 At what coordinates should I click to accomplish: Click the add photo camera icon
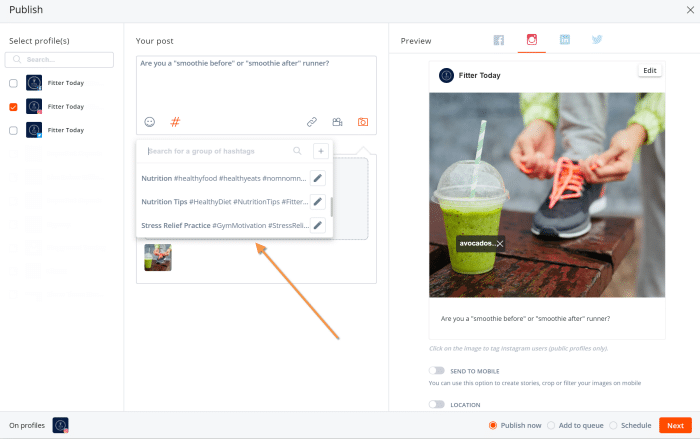click(x=363, y=122)
